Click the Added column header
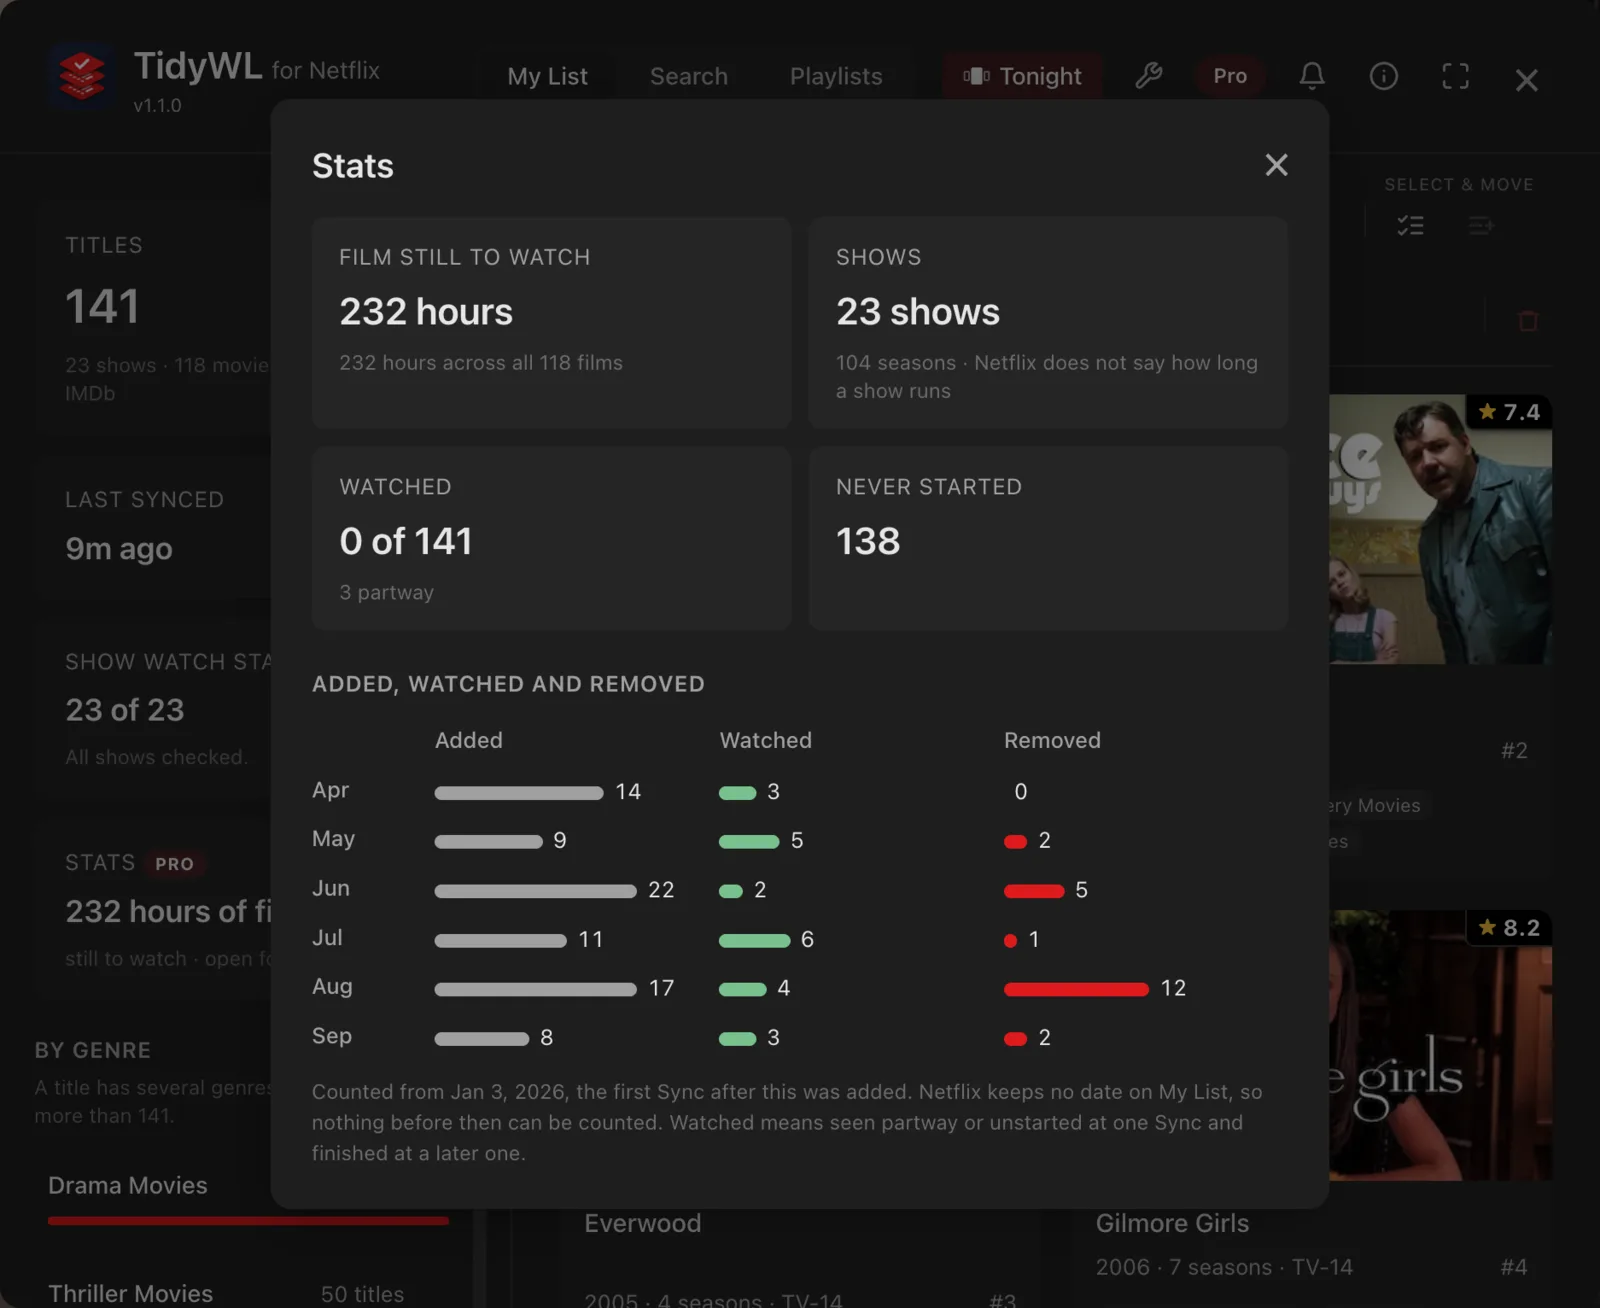 pos(468,741)
